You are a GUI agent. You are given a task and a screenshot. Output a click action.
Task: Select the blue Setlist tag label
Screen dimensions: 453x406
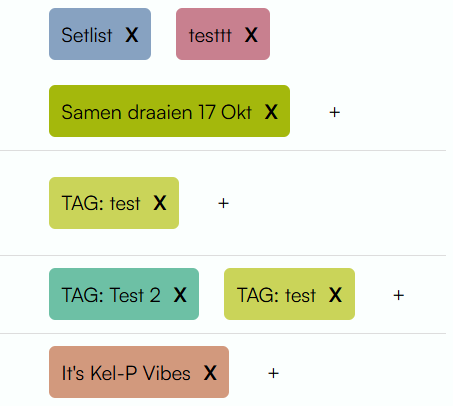[87, 35]
